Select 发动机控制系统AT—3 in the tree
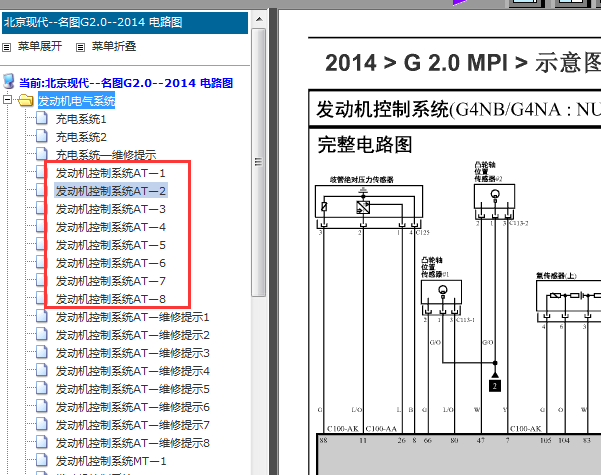This screenshot has height=475, width=601. click(110, 209)
